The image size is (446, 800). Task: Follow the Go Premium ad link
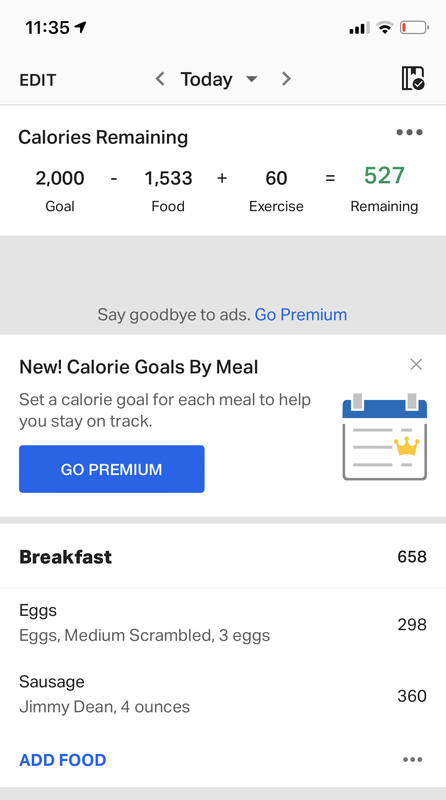pos(301,314)
